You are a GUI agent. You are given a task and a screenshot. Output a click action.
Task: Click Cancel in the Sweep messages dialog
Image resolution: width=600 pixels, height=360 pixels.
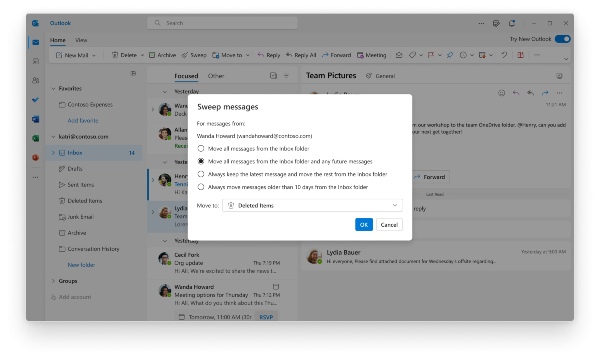[389, 225]
